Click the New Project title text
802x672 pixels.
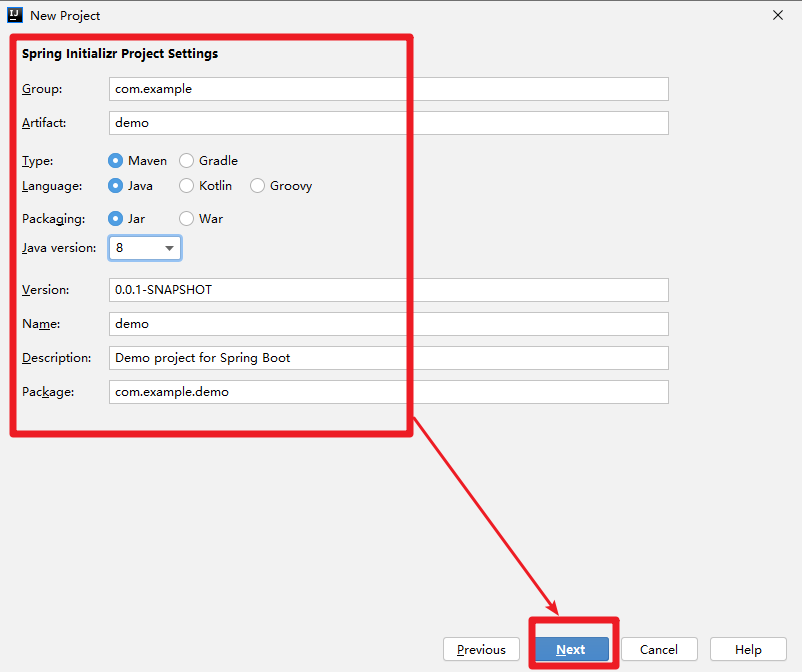(x=65, y=16)
